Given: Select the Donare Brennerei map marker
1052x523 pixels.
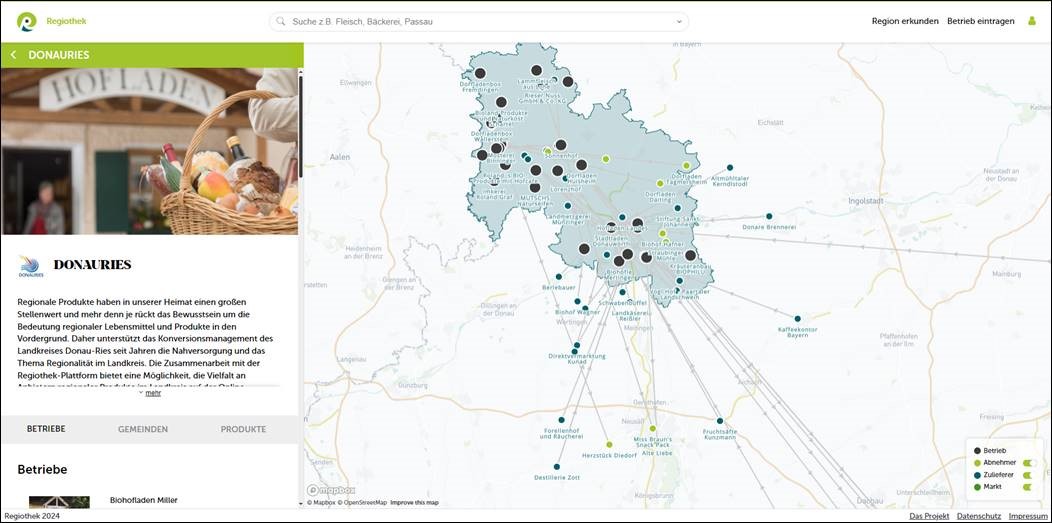Looking at the screenshot, I should (769, 216).
